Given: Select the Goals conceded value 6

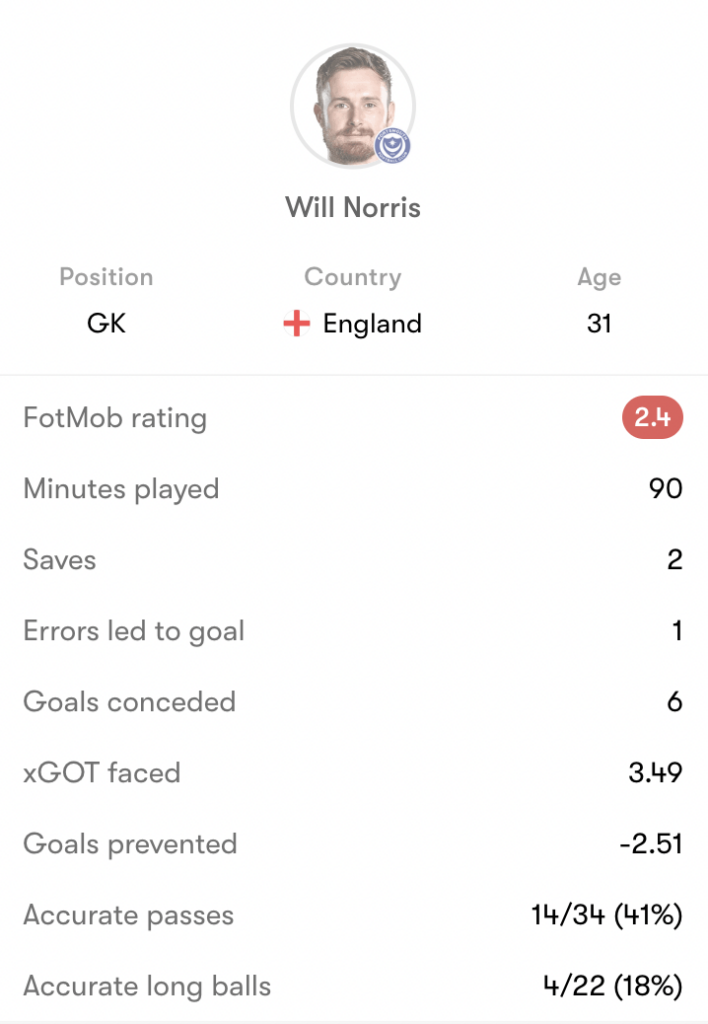Looking at the screenshot, I should [x=675, y=702].
